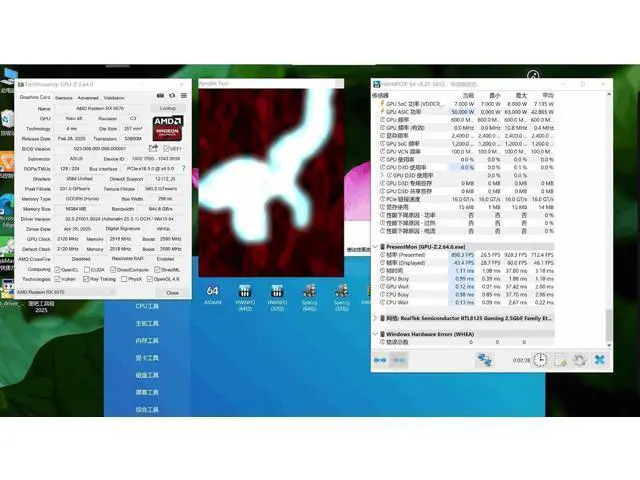Toggle the DirectML checkbox
Screen dimensions: 640x480
point(157,270)
